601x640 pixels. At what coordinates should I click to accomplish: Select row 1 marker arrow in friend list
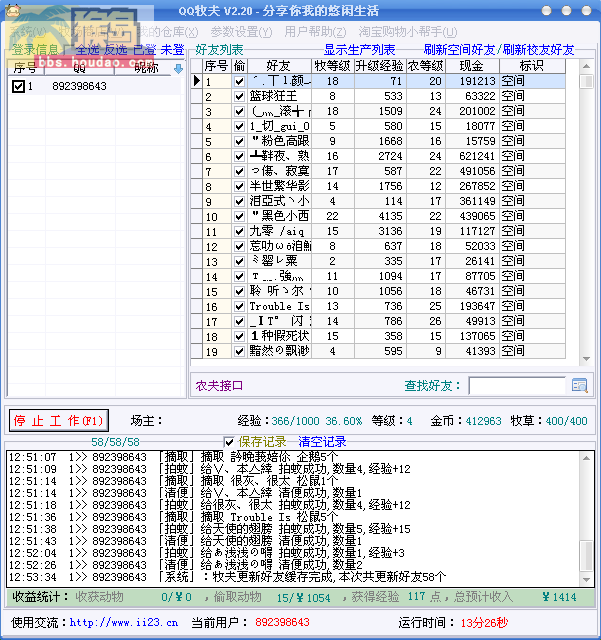(x=197, y=81)
